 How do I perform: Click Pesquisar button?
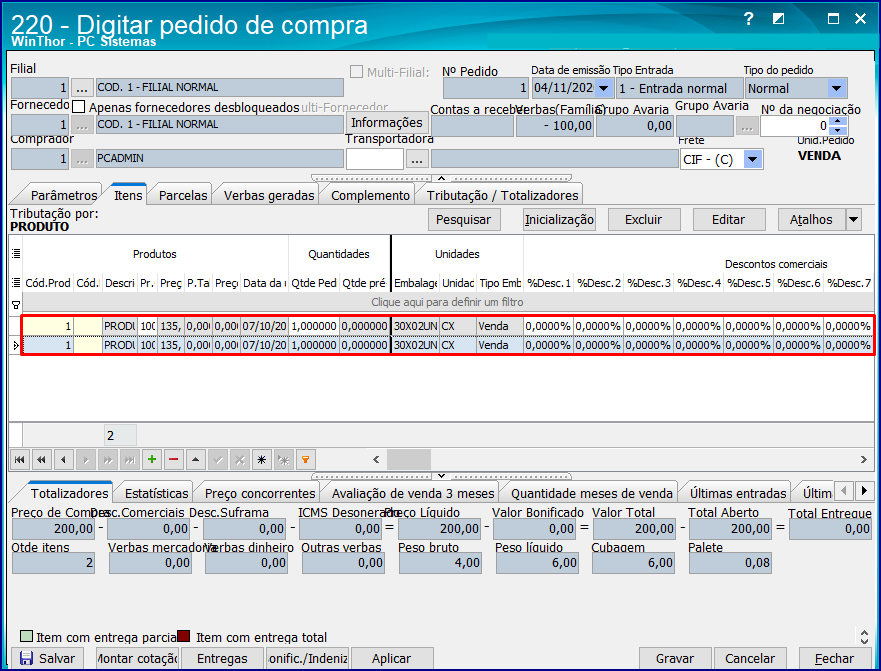pyautogui.click(x=464, y=220)
